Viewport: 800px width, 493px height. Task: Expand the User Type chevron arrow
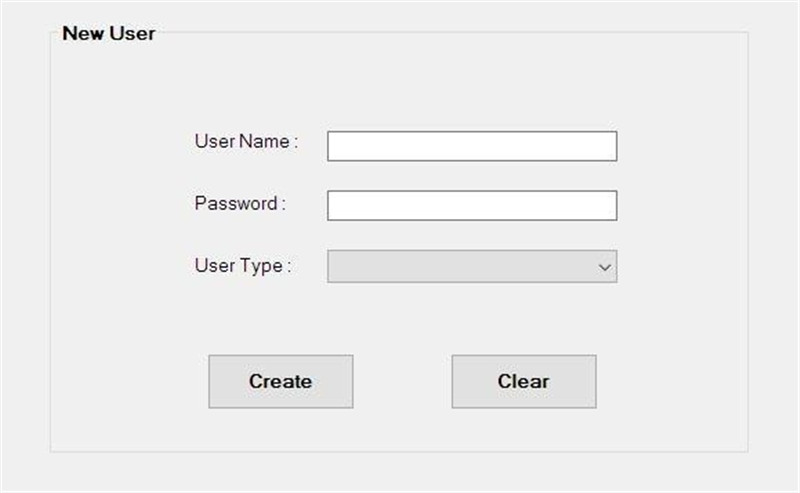tap(605, 267)
